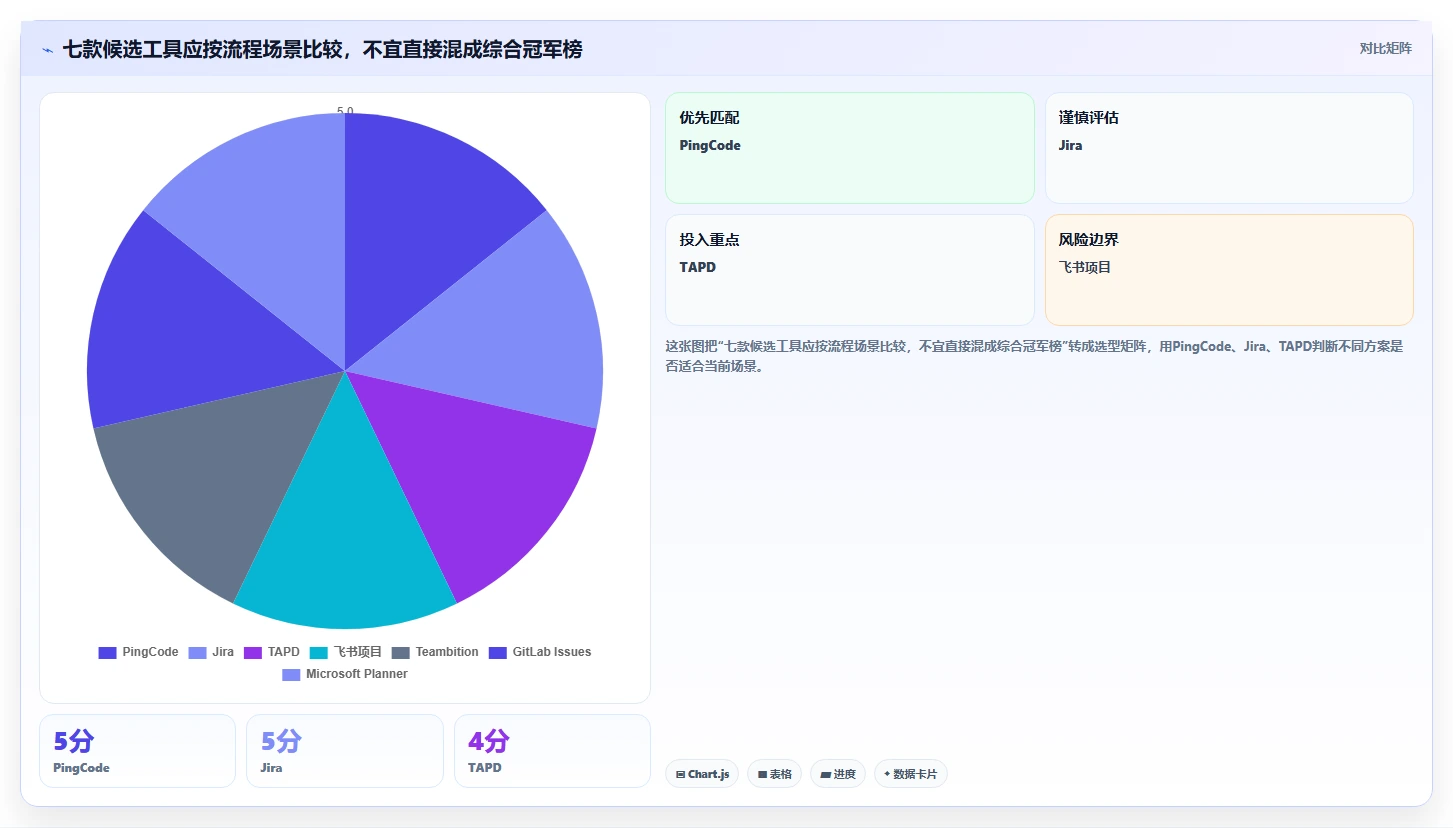1453x828 pixels.
Task: Toggle the 飞书项目 legend label
Action: [x=358, y=652]
